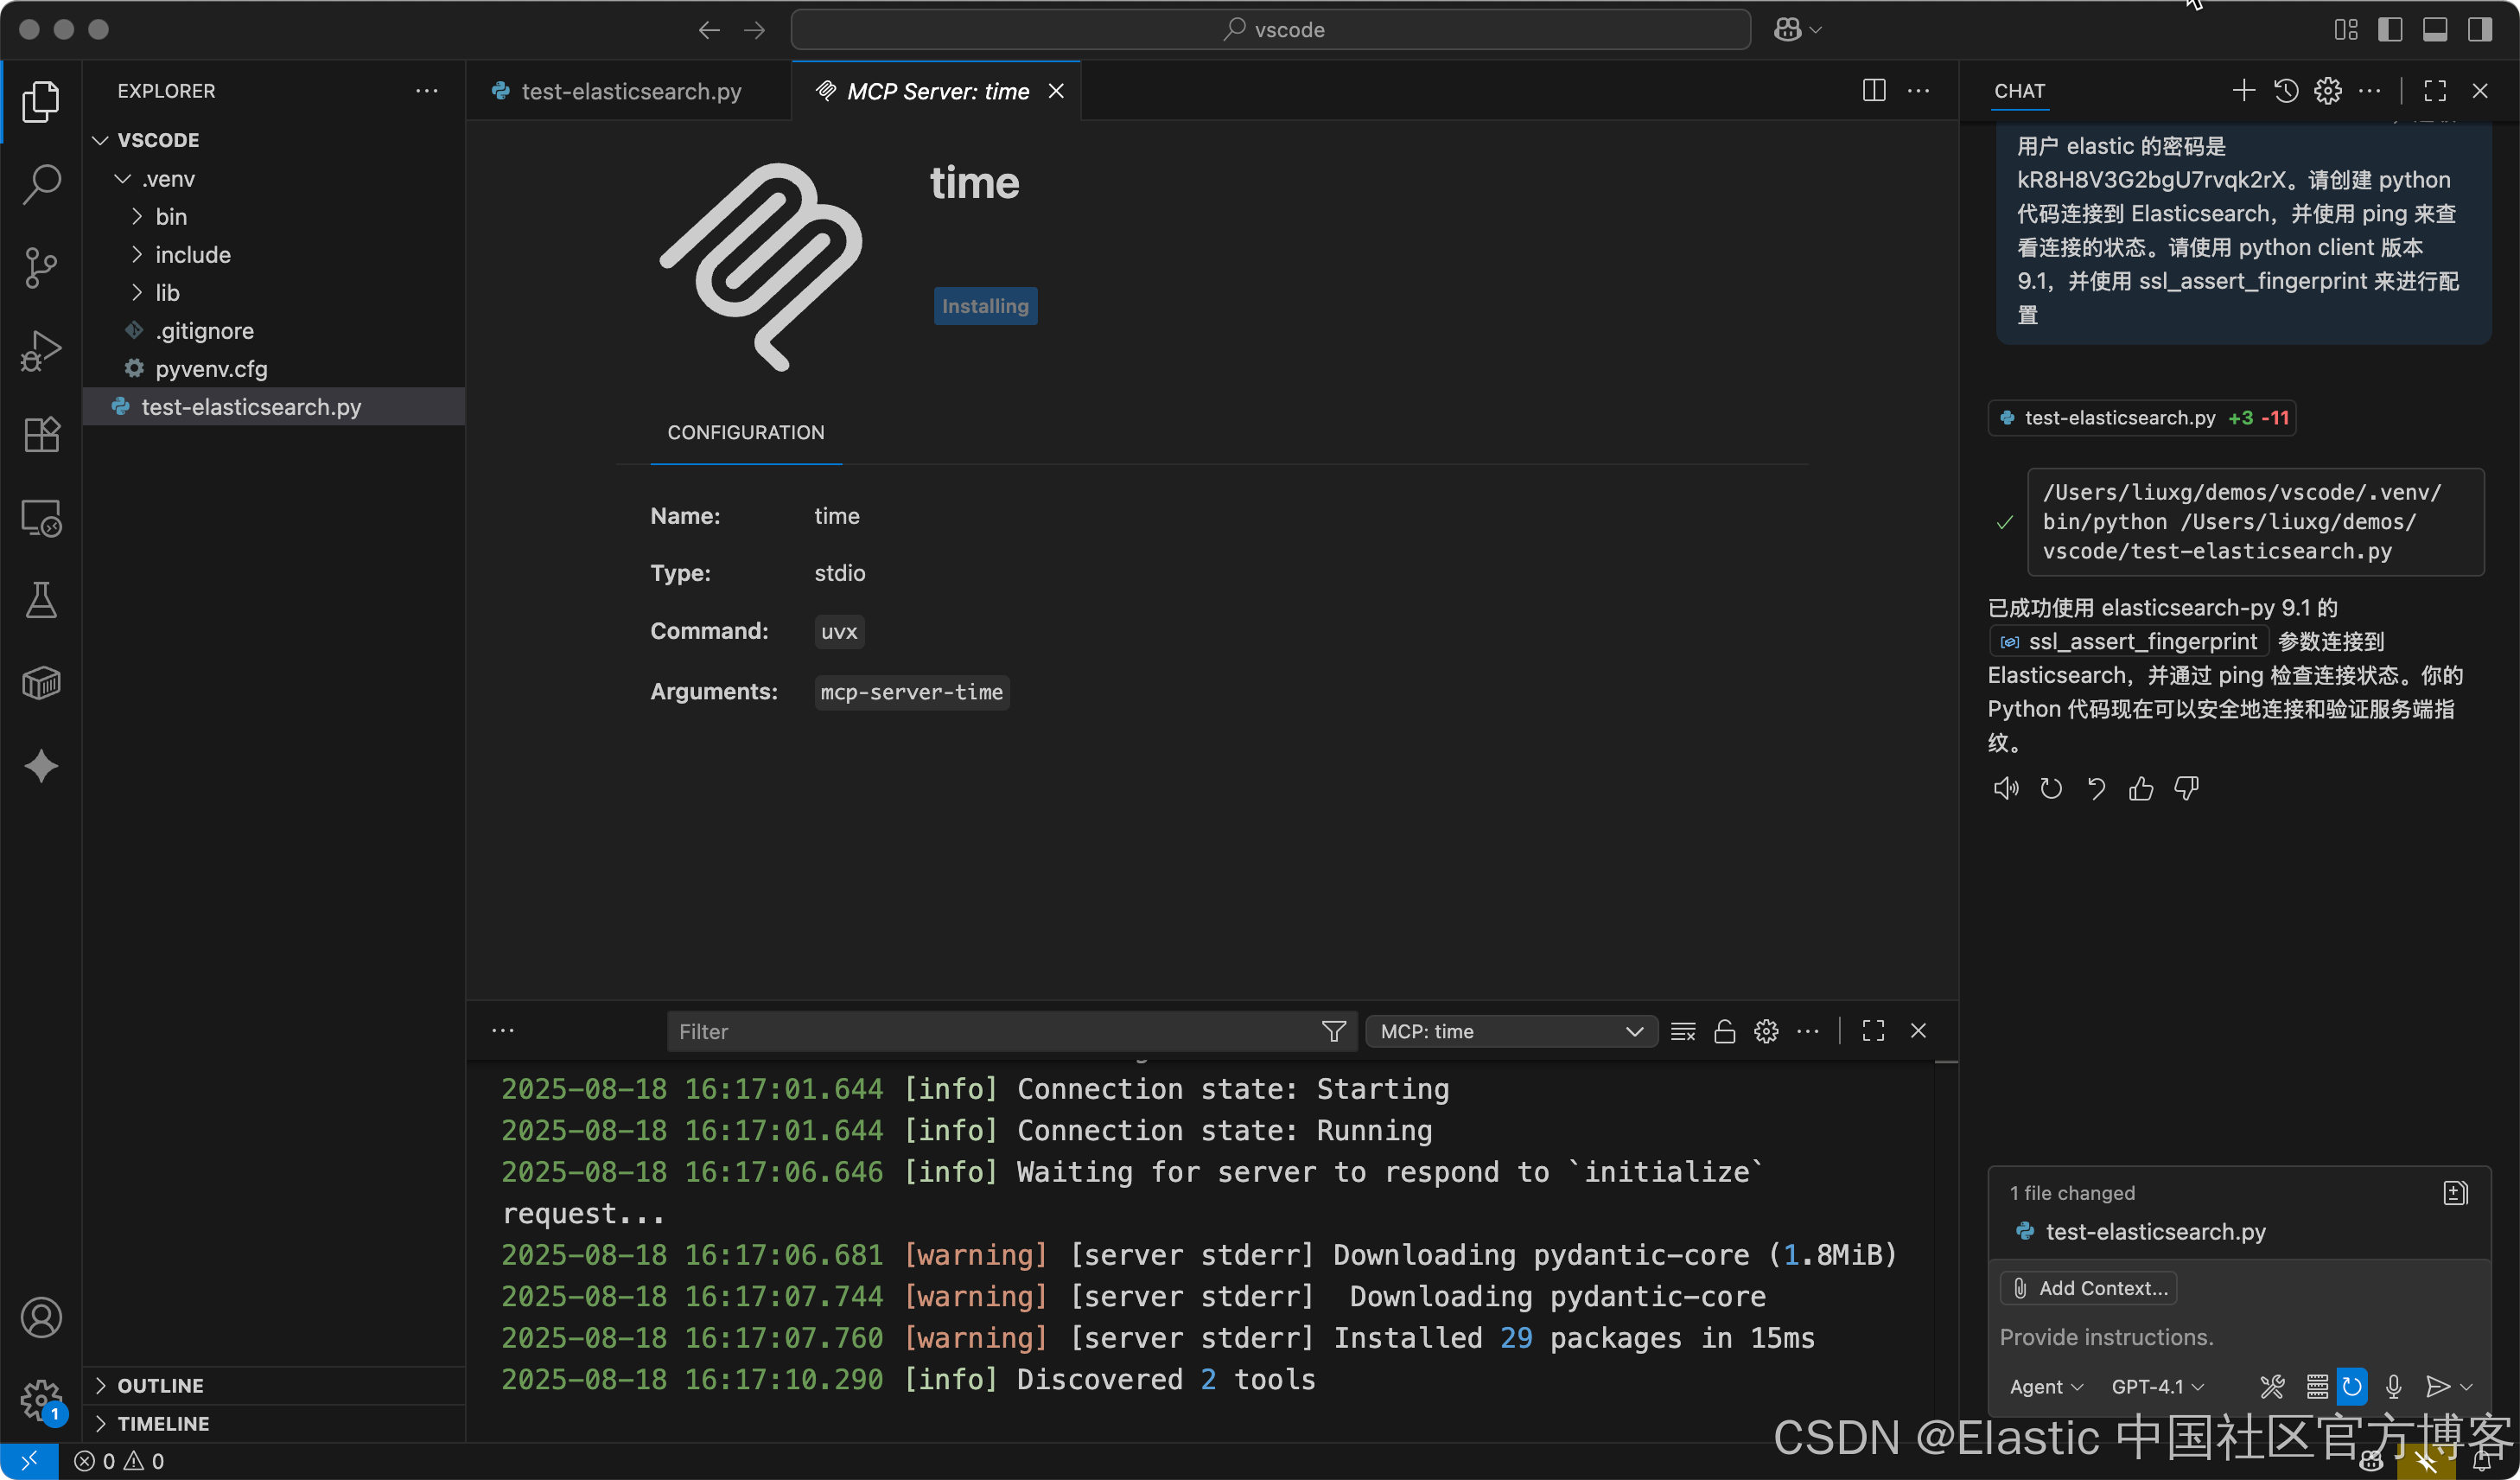Toggle the bottom panel
Image resolution: width=2520 pixels, height=1480 pixels.
2435,29
